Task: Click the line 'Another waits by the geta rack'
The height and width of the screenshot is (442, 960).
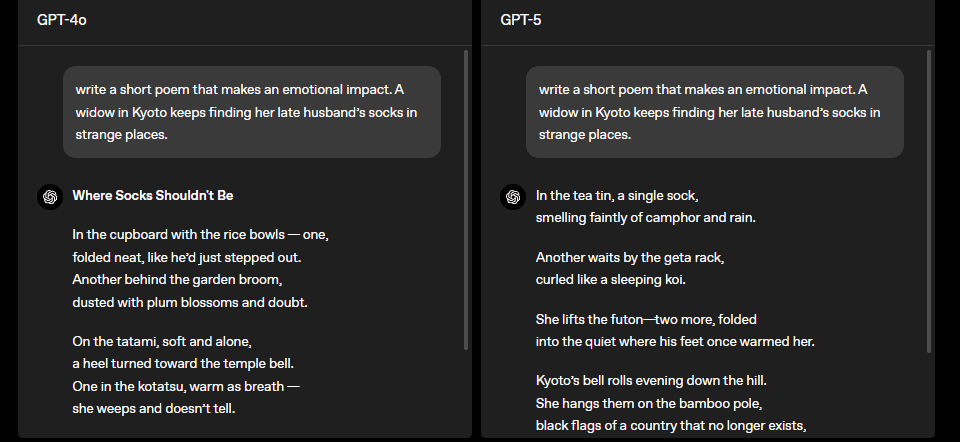Action: pos(630,258)
